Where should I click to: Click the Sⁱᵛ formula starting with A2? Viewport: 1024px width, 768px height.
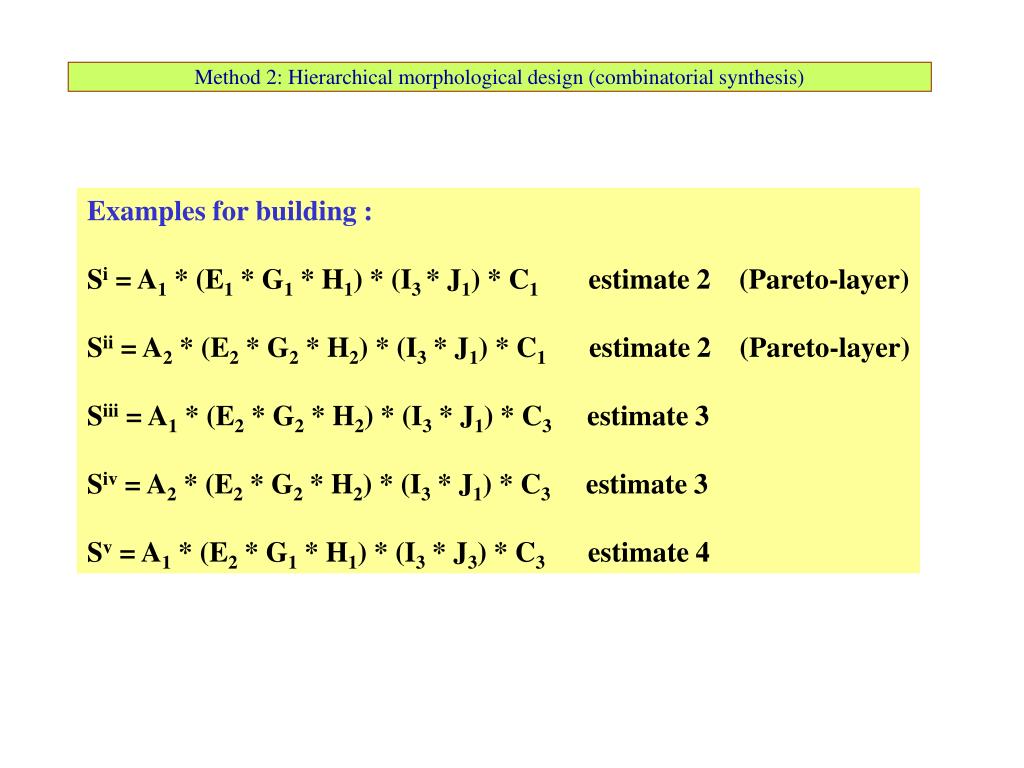(x=319, y=485)
